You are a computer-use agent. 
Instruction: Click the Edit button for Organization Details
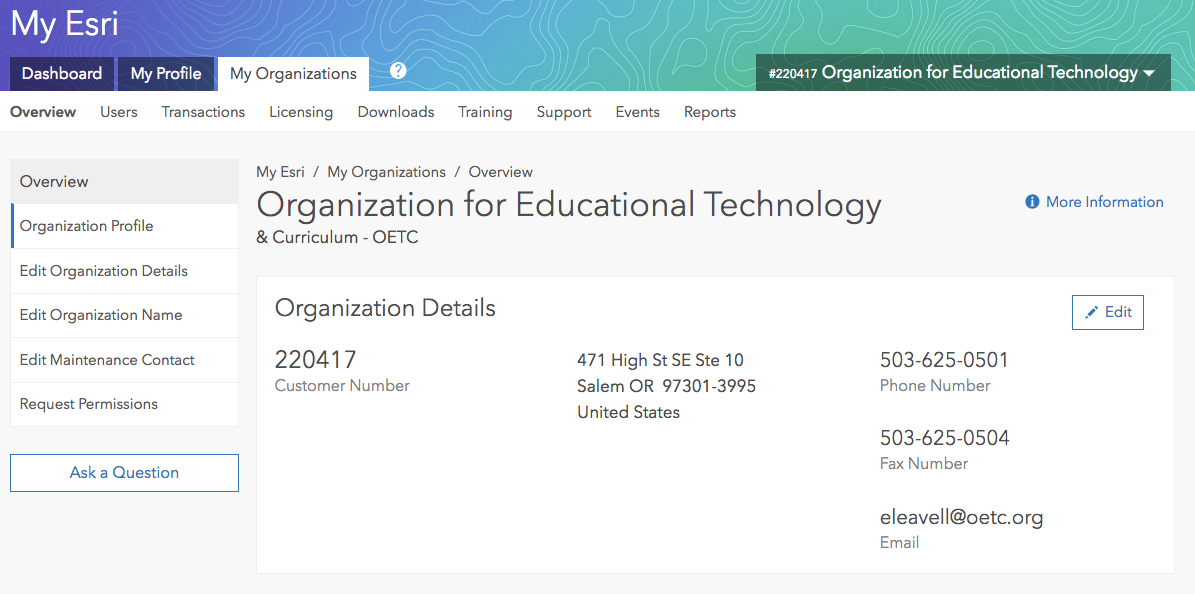coord(1107,312)
